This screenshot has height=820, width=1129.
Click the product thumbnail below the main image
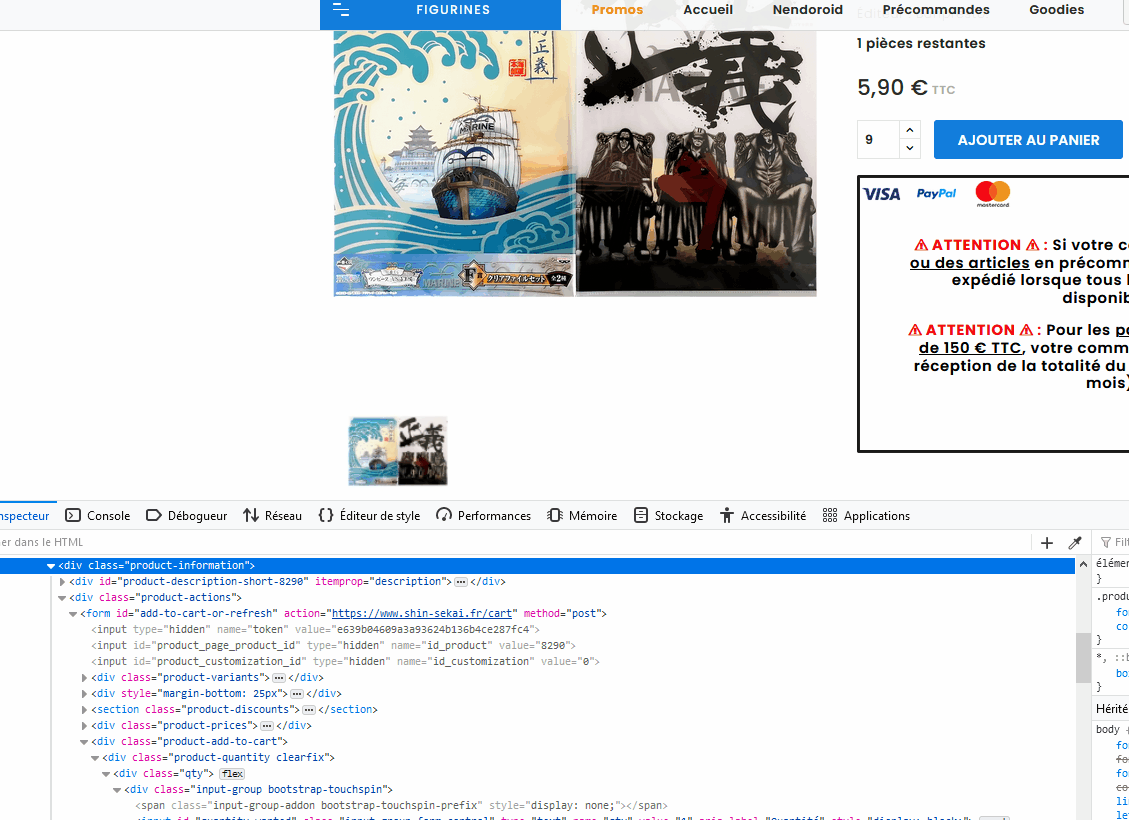pos(397,451)
